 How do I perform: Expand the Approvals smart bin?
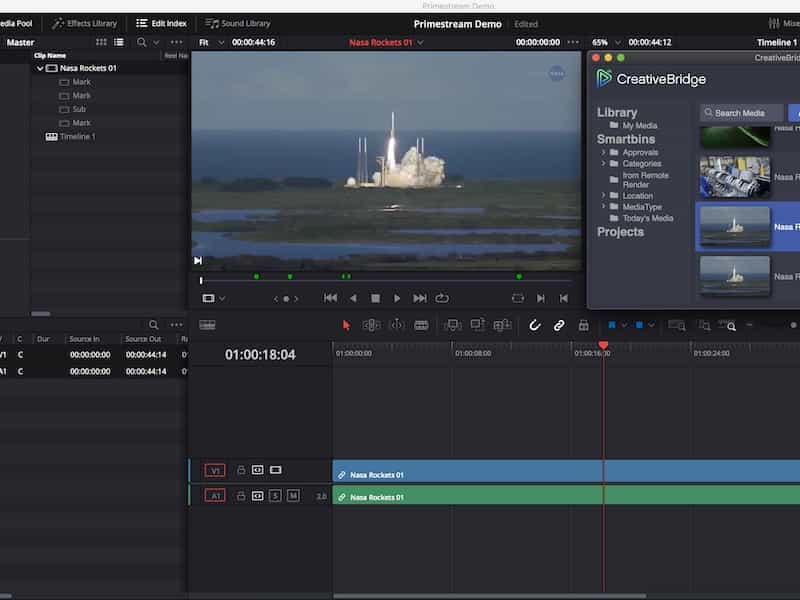(603, 153)
